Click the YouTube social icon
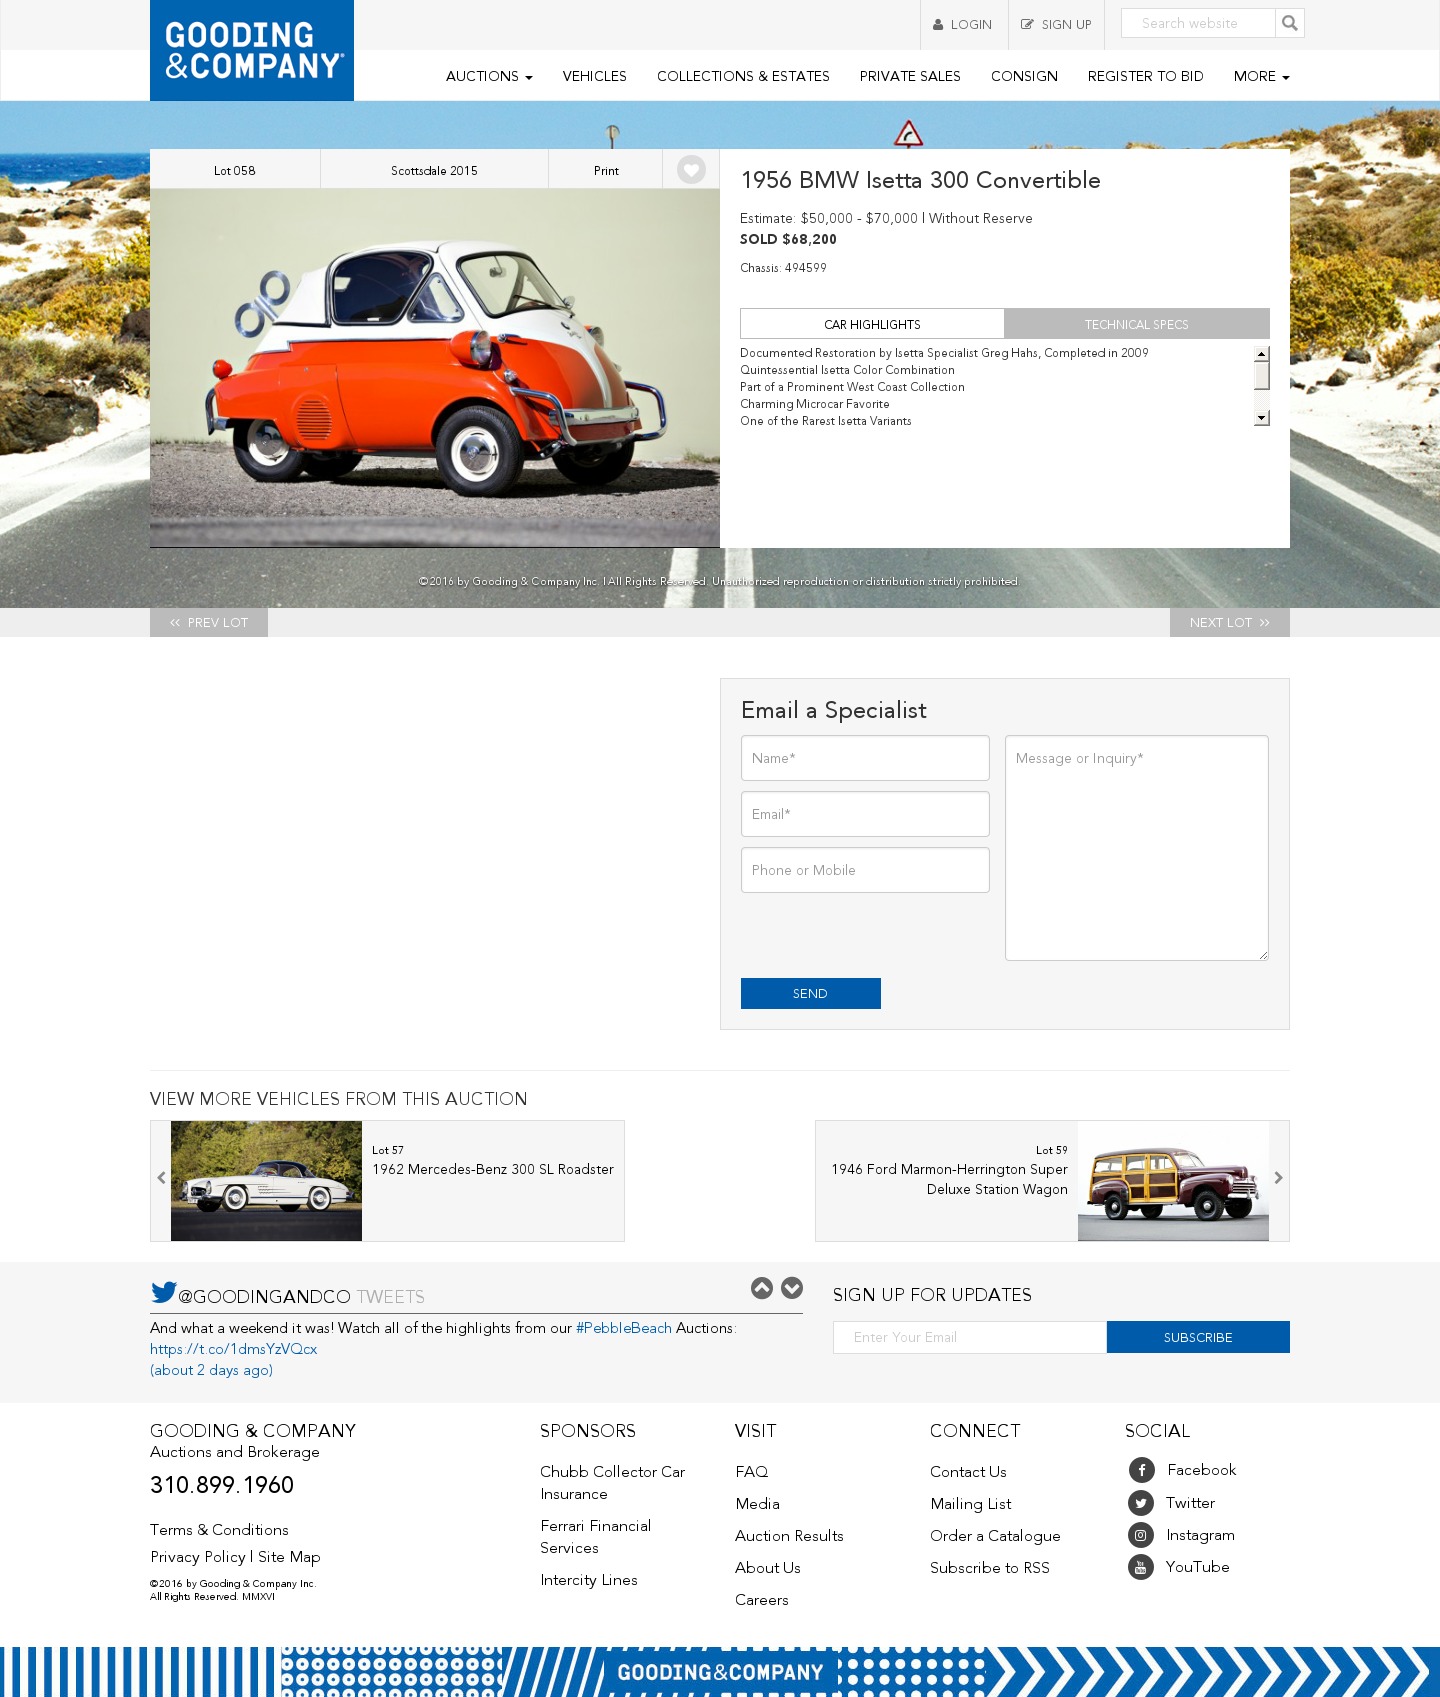The width and height of the screenshot is (1440, 1697). (x=1141, y=1567)
